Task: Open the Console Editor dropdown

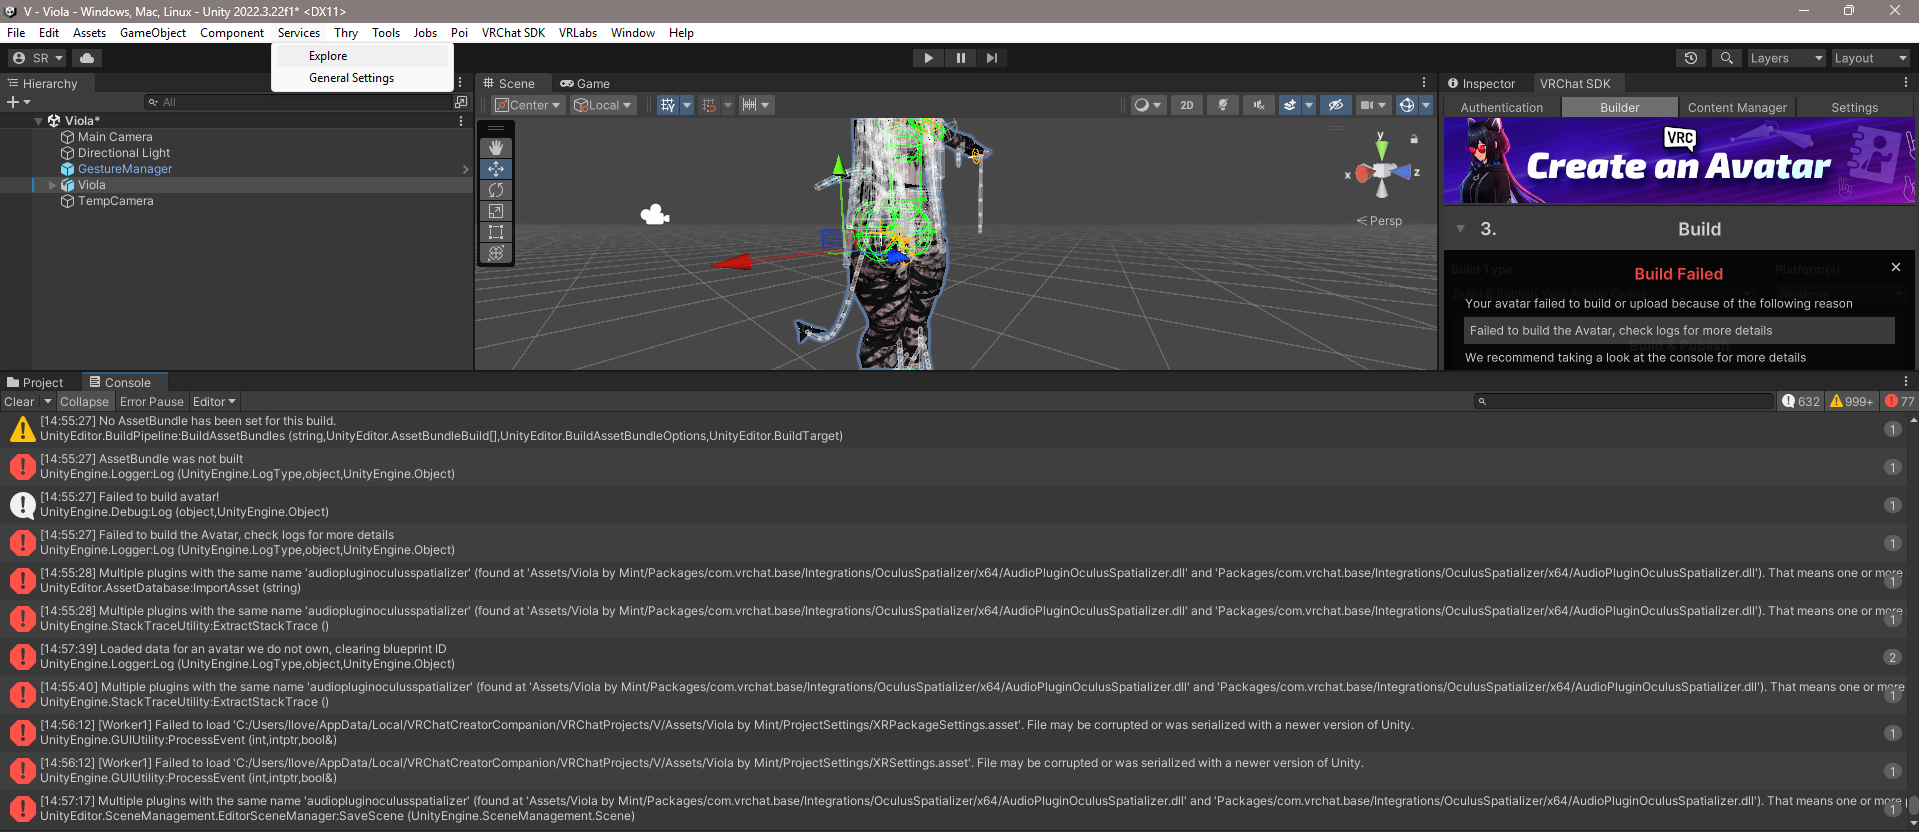Action: pos(214,402)
